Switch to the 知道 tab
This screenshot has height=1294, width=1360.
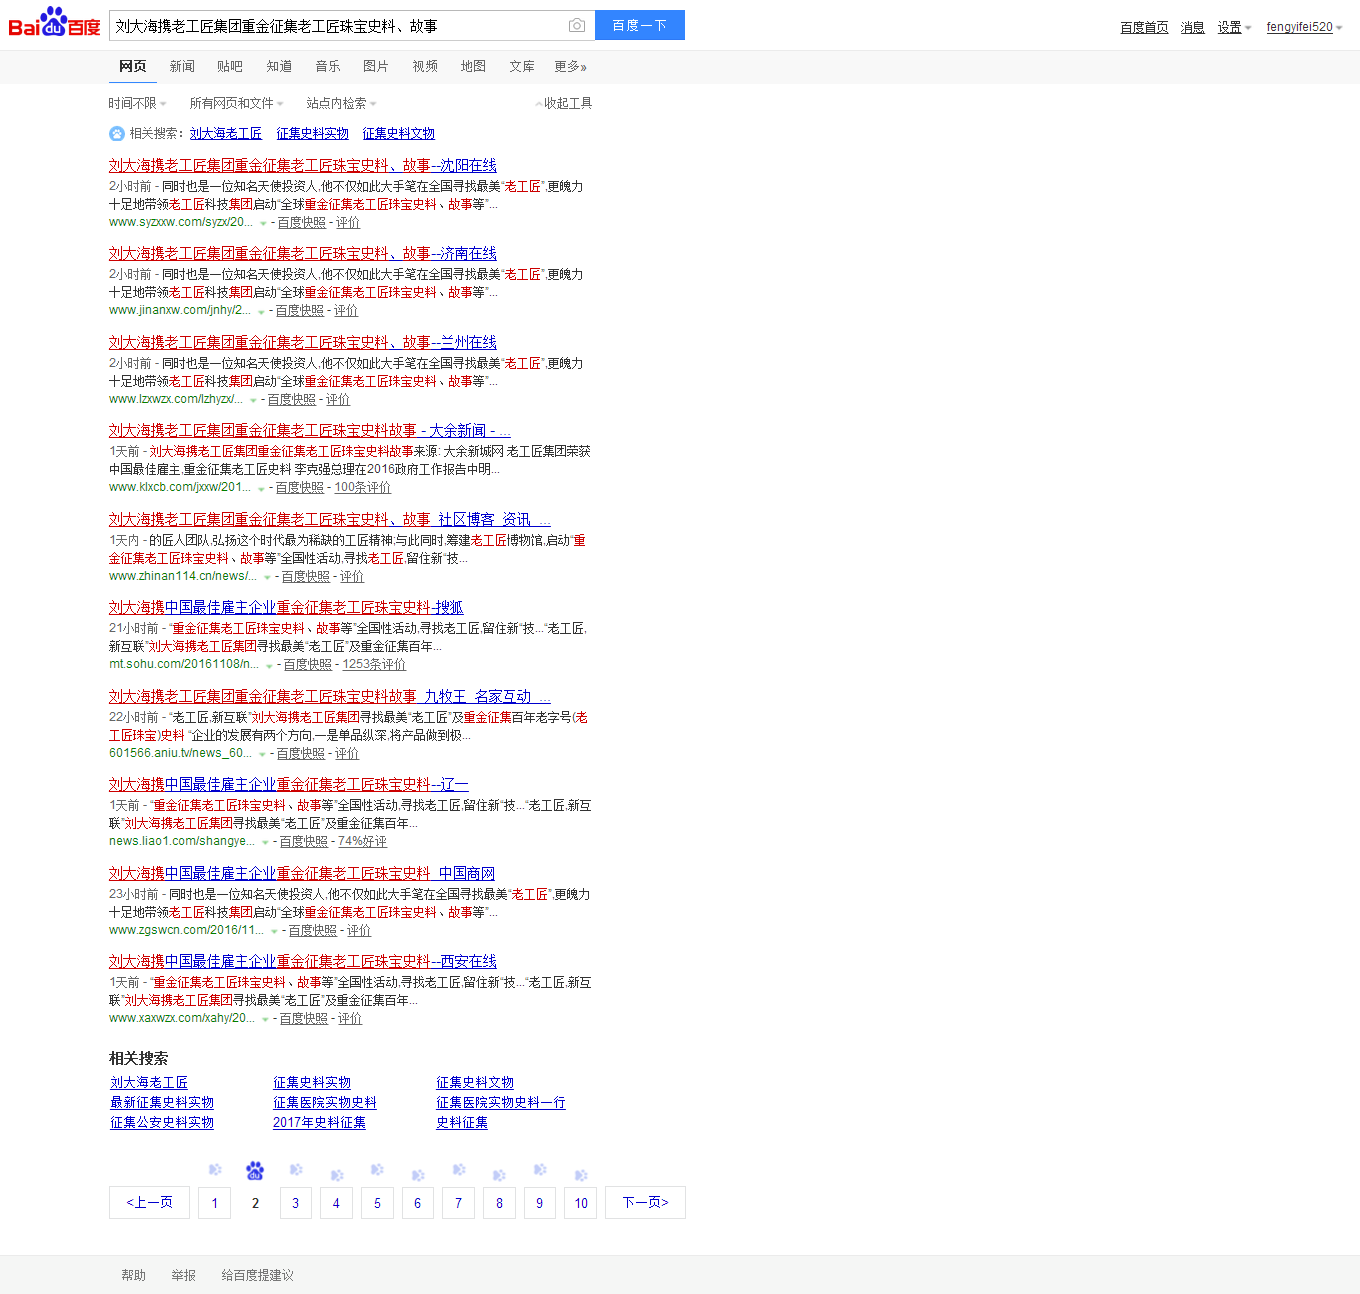click(279, 66)
